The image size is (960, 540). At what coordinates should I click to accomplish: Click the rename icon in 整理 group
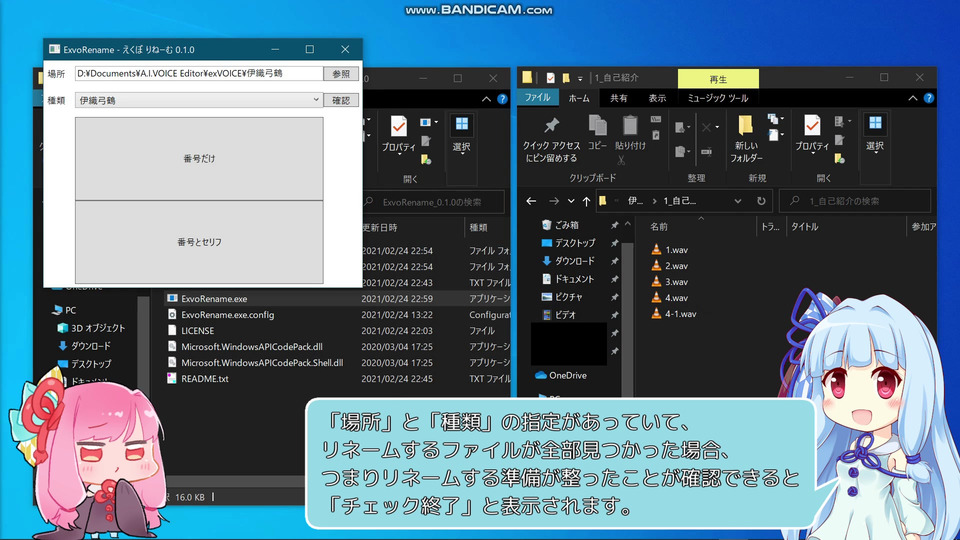(707, 151)
